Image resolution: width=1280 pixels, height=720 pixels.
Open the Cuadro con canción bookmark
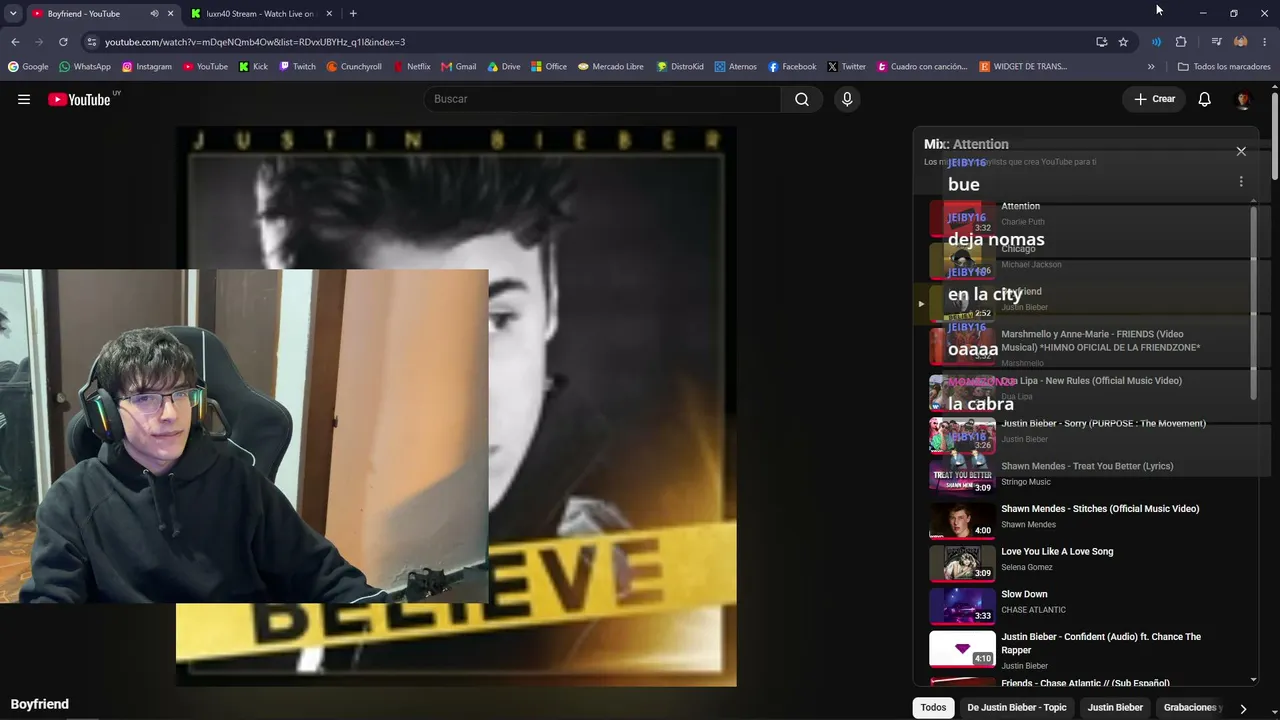922,67
